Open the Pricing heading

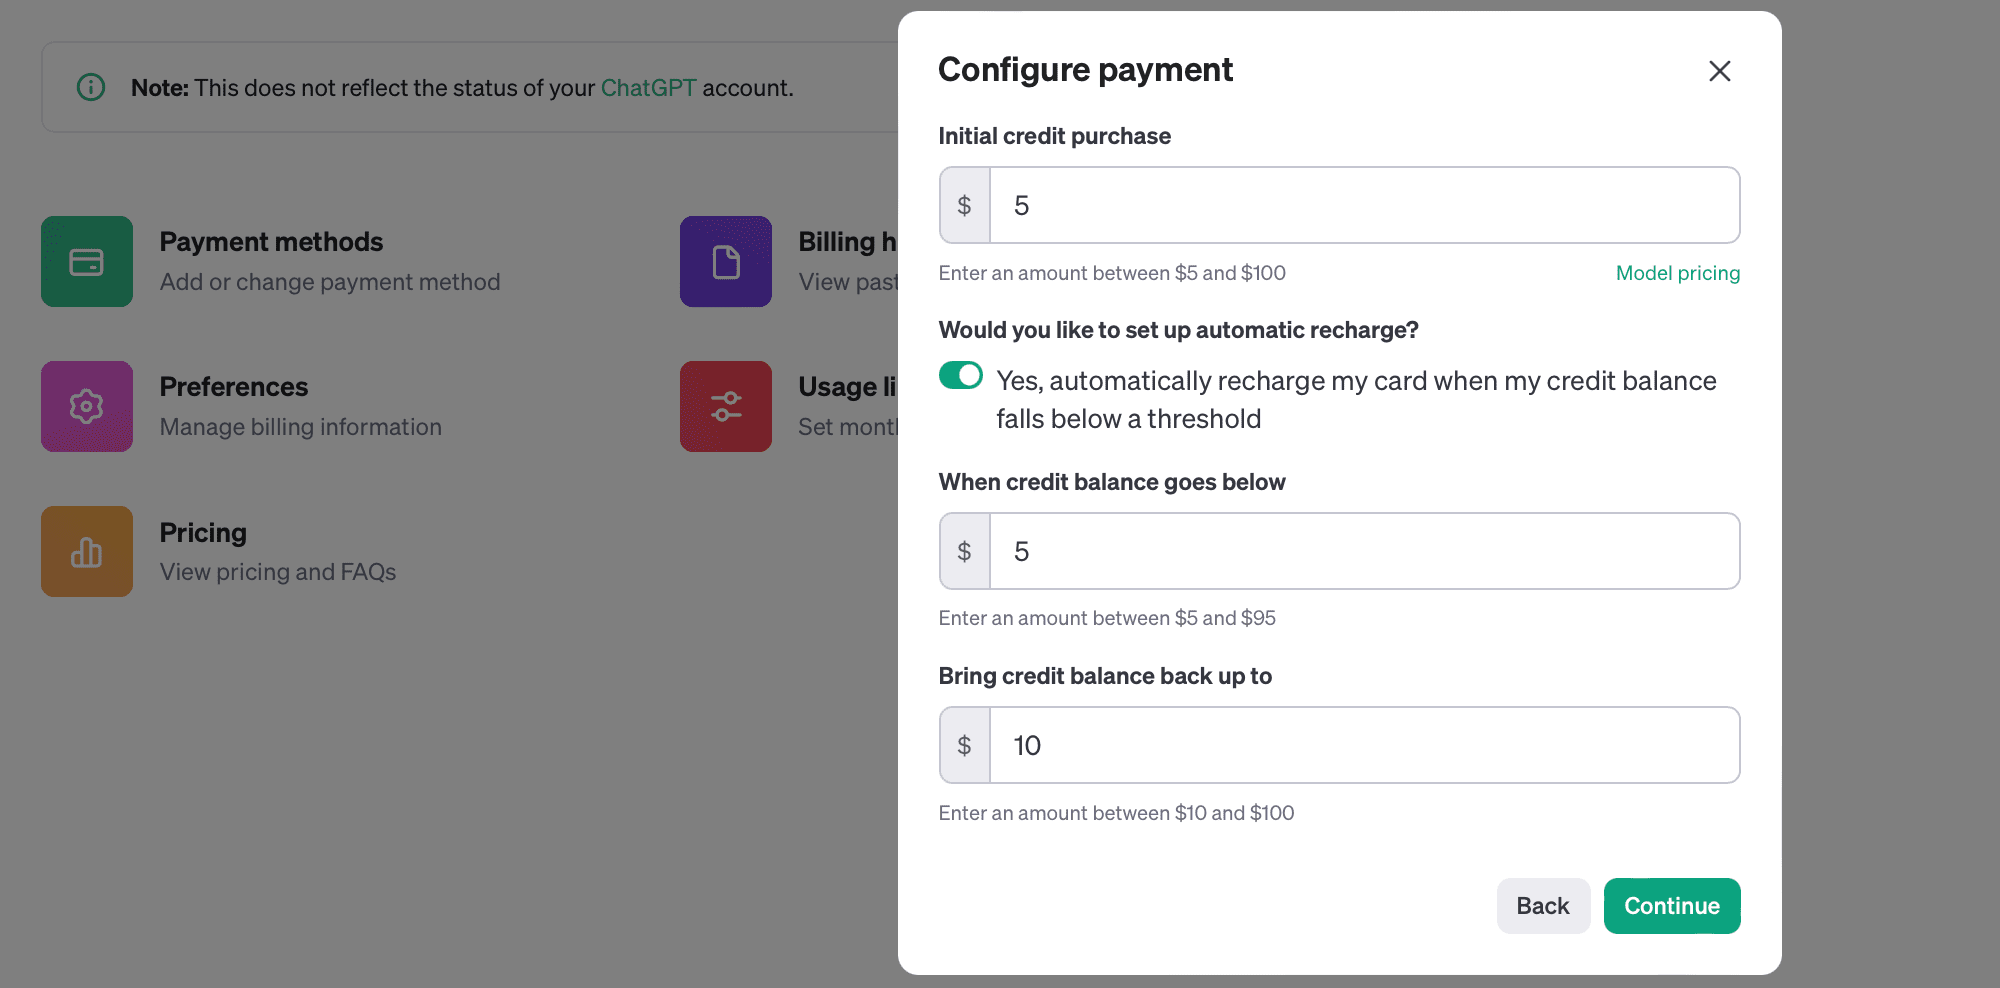203,533
